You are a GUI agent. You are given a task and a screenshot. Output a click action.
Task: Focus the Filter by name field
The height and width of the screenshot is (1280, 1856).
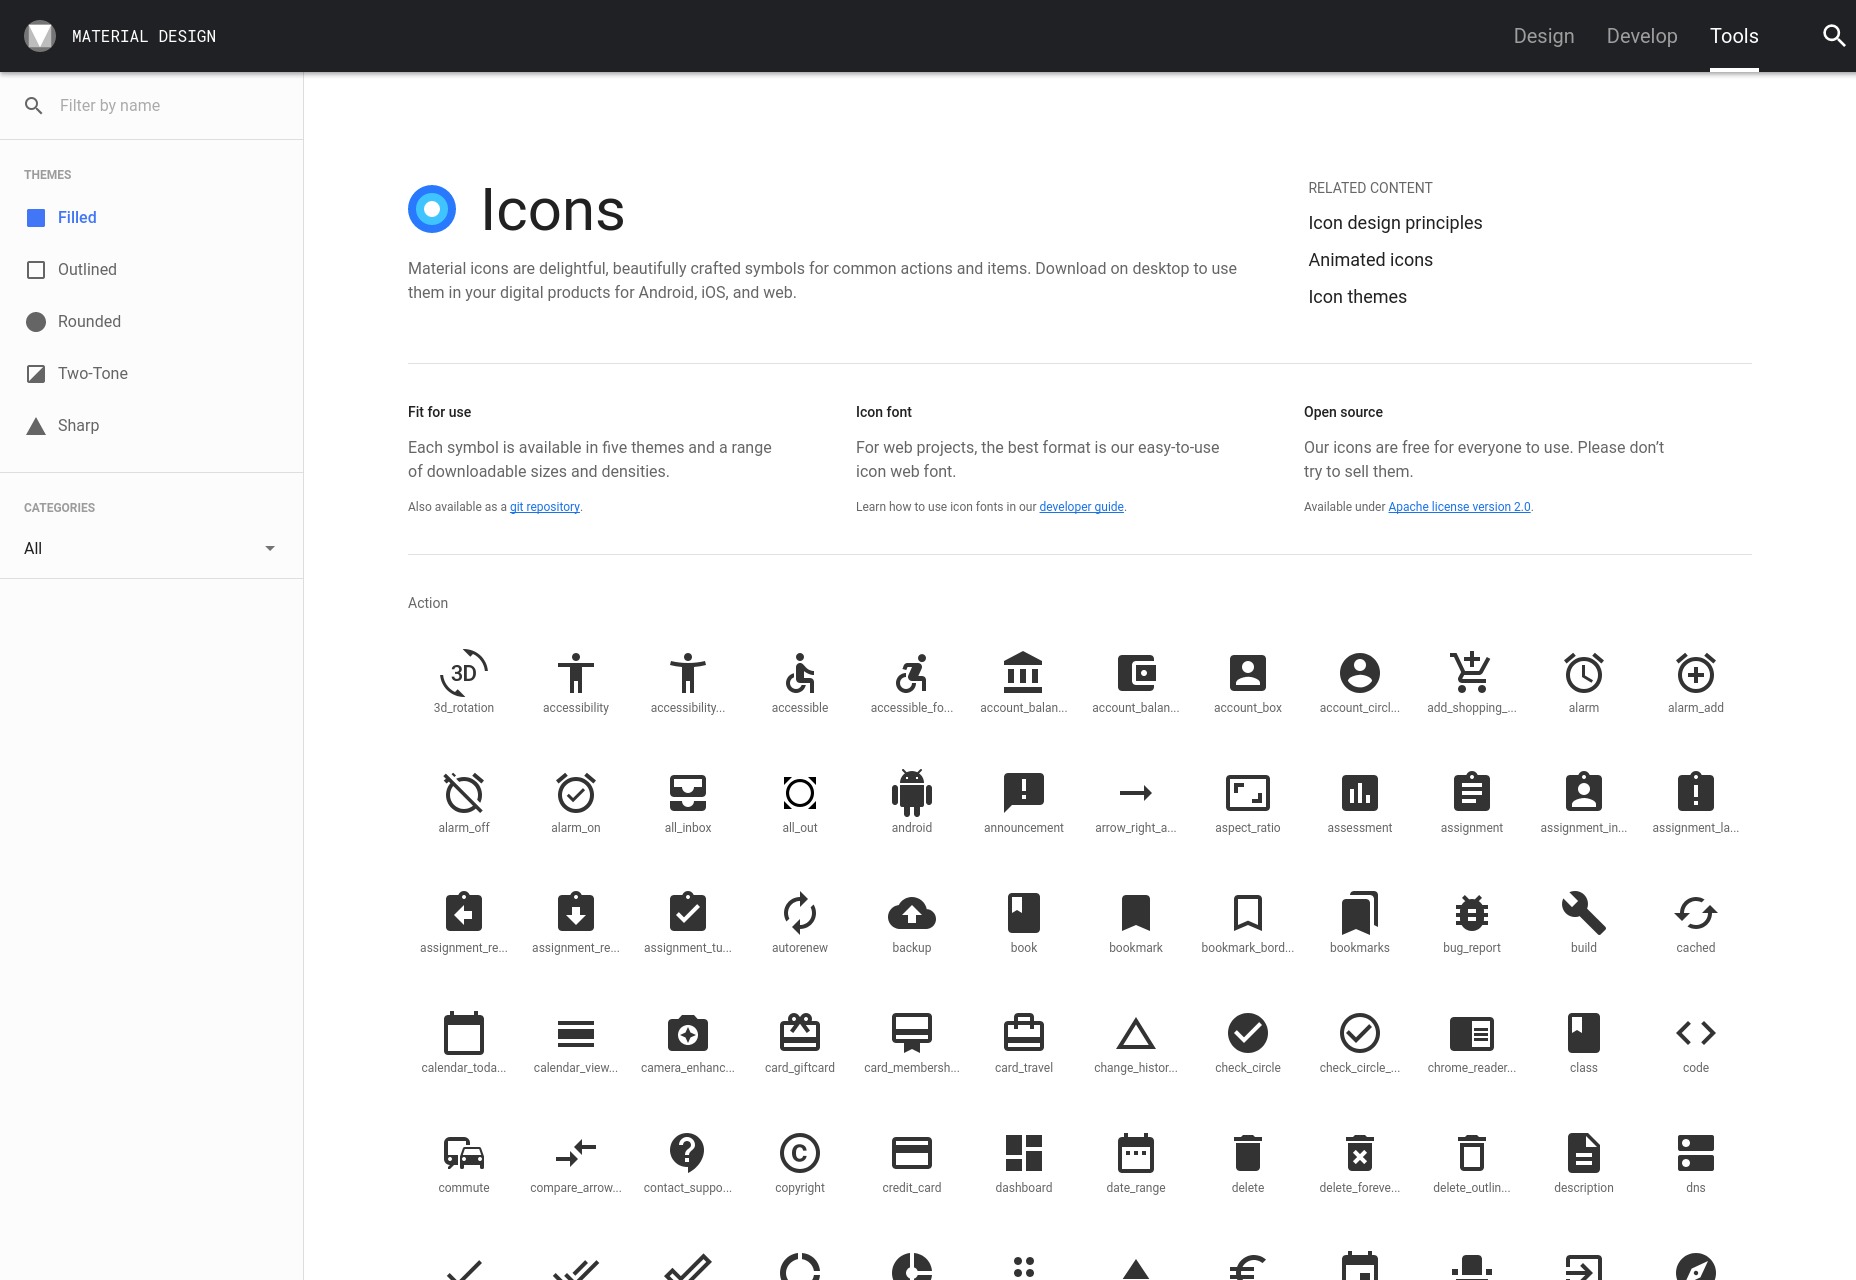[170, 106]
